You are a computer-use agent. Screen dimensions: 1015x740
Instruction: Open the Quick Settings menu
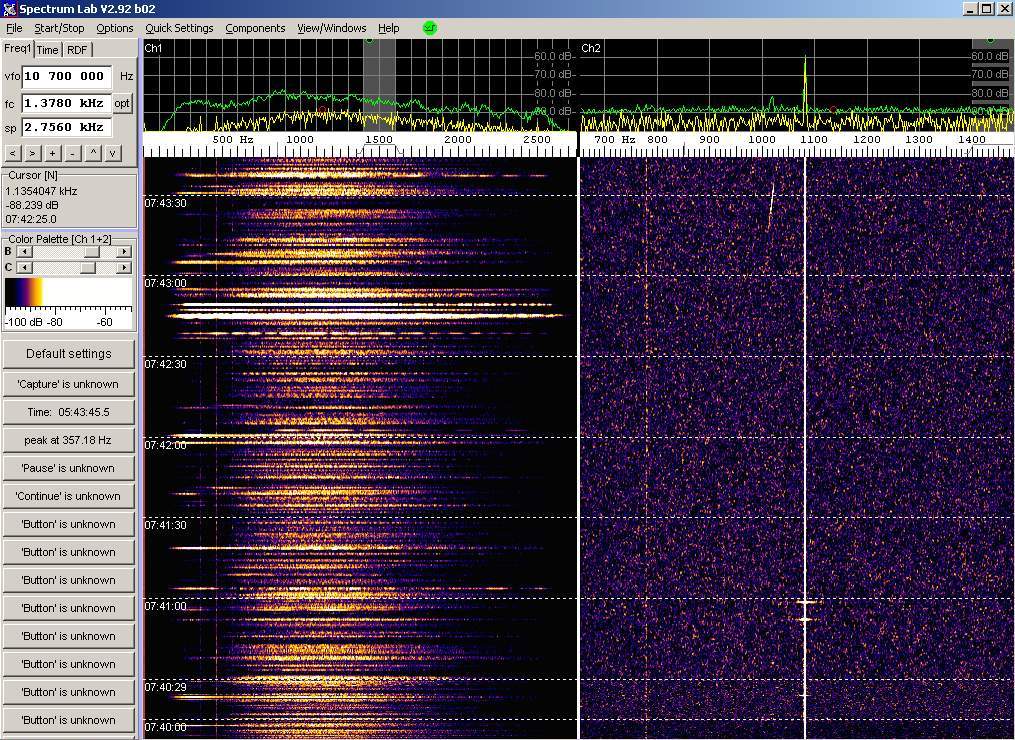tap(179, 28)
